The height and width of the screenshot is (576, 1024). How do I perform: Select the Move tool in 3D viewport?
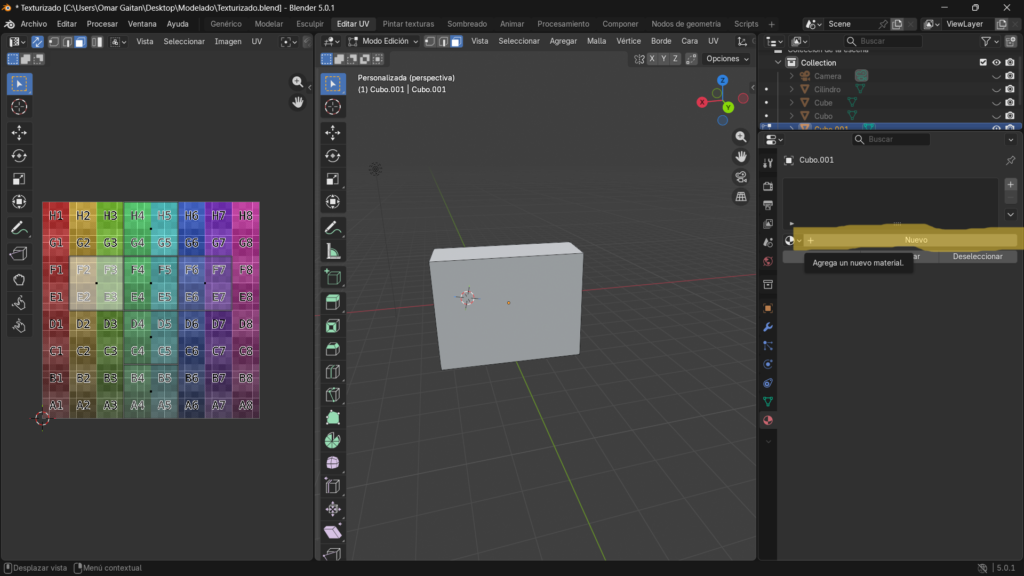click(x=333, y=132)
